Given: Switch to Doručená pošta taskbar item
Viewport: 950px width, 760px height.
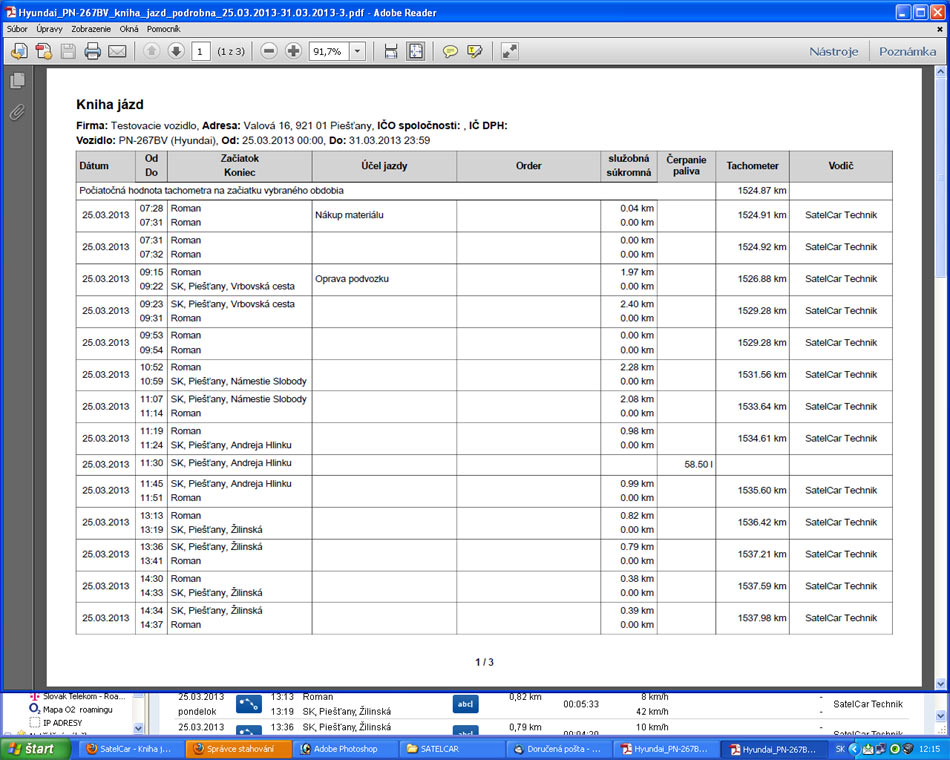Looking at the screenshot, I should point(558,749).
